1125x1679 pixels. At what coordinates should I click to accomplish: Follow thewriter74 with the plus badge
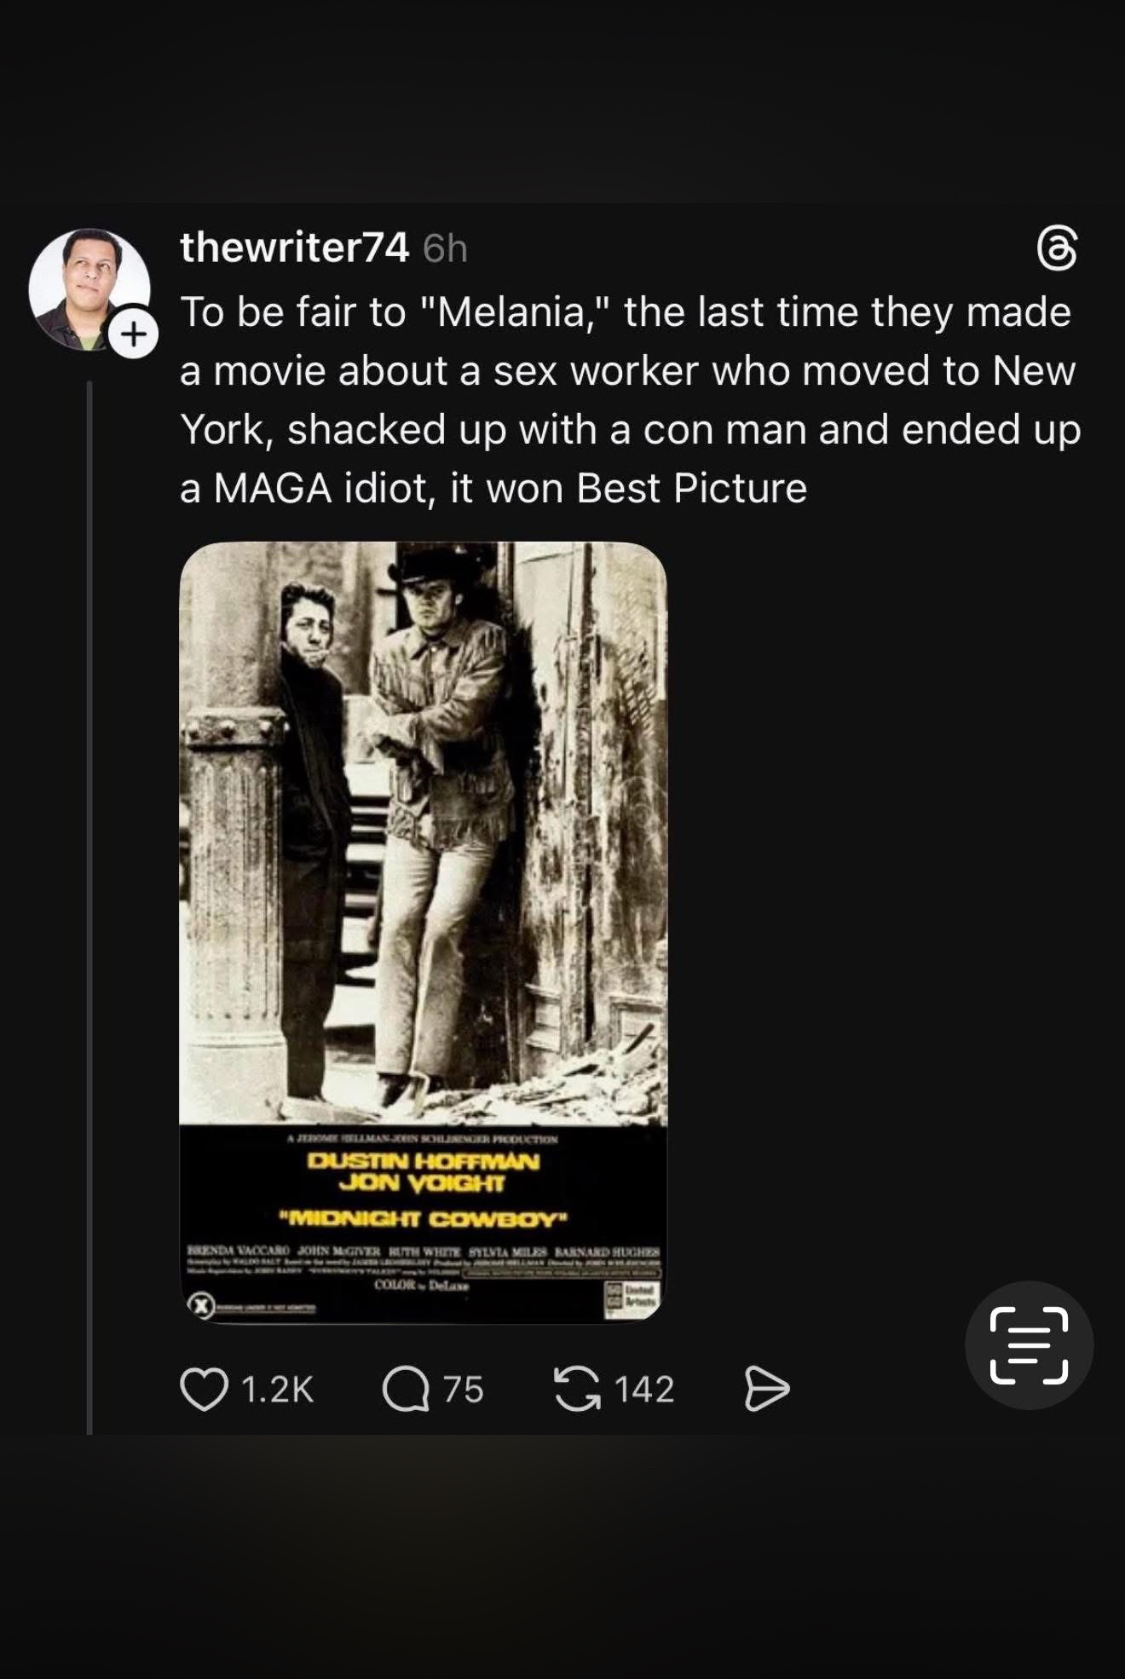tap(133, 335)
